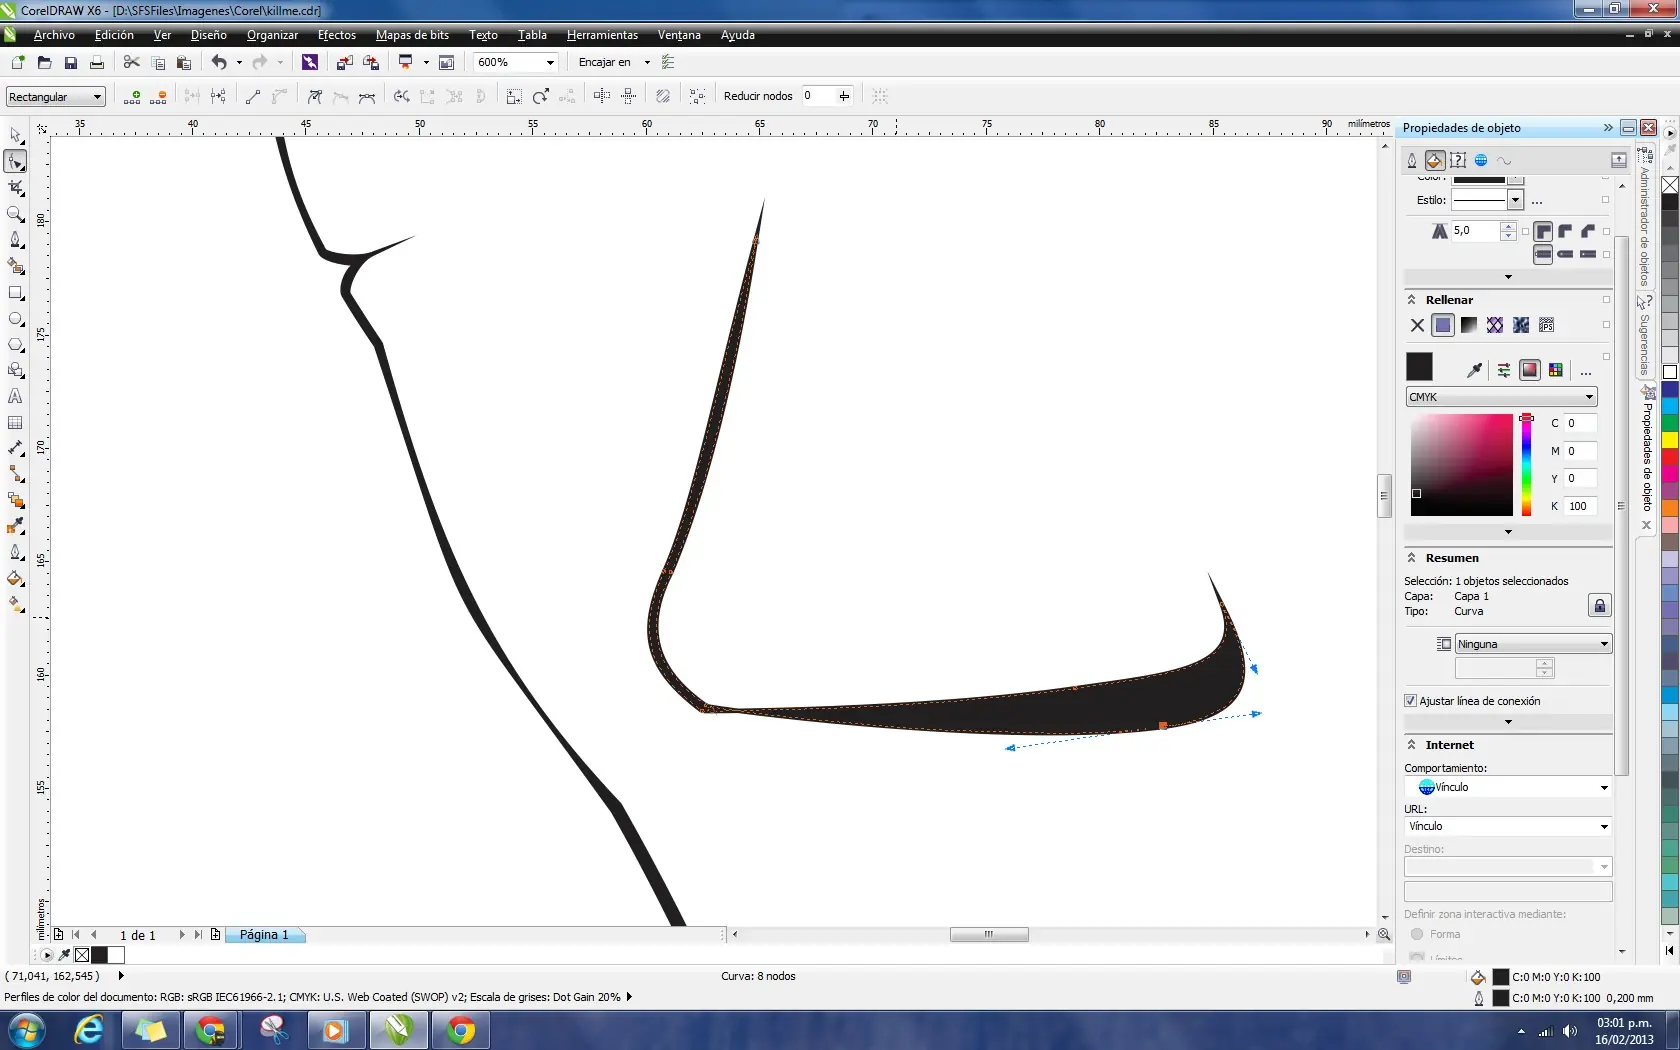Choose the Fill bucket tool in toolbox
1680x1050 pixels.
click(15, 579)
